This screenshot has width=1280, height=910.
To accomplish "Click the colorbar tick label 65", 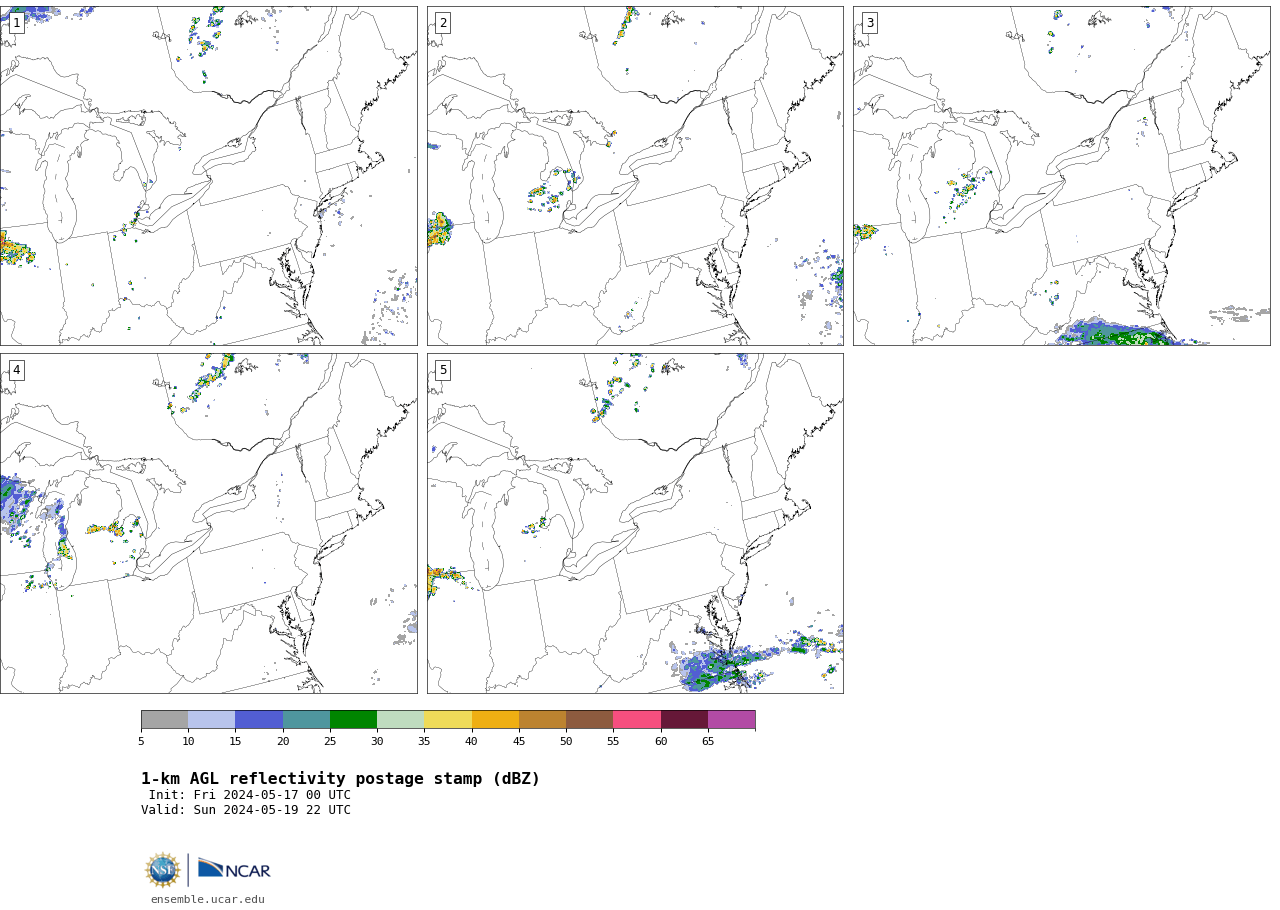I will point(708,742).
